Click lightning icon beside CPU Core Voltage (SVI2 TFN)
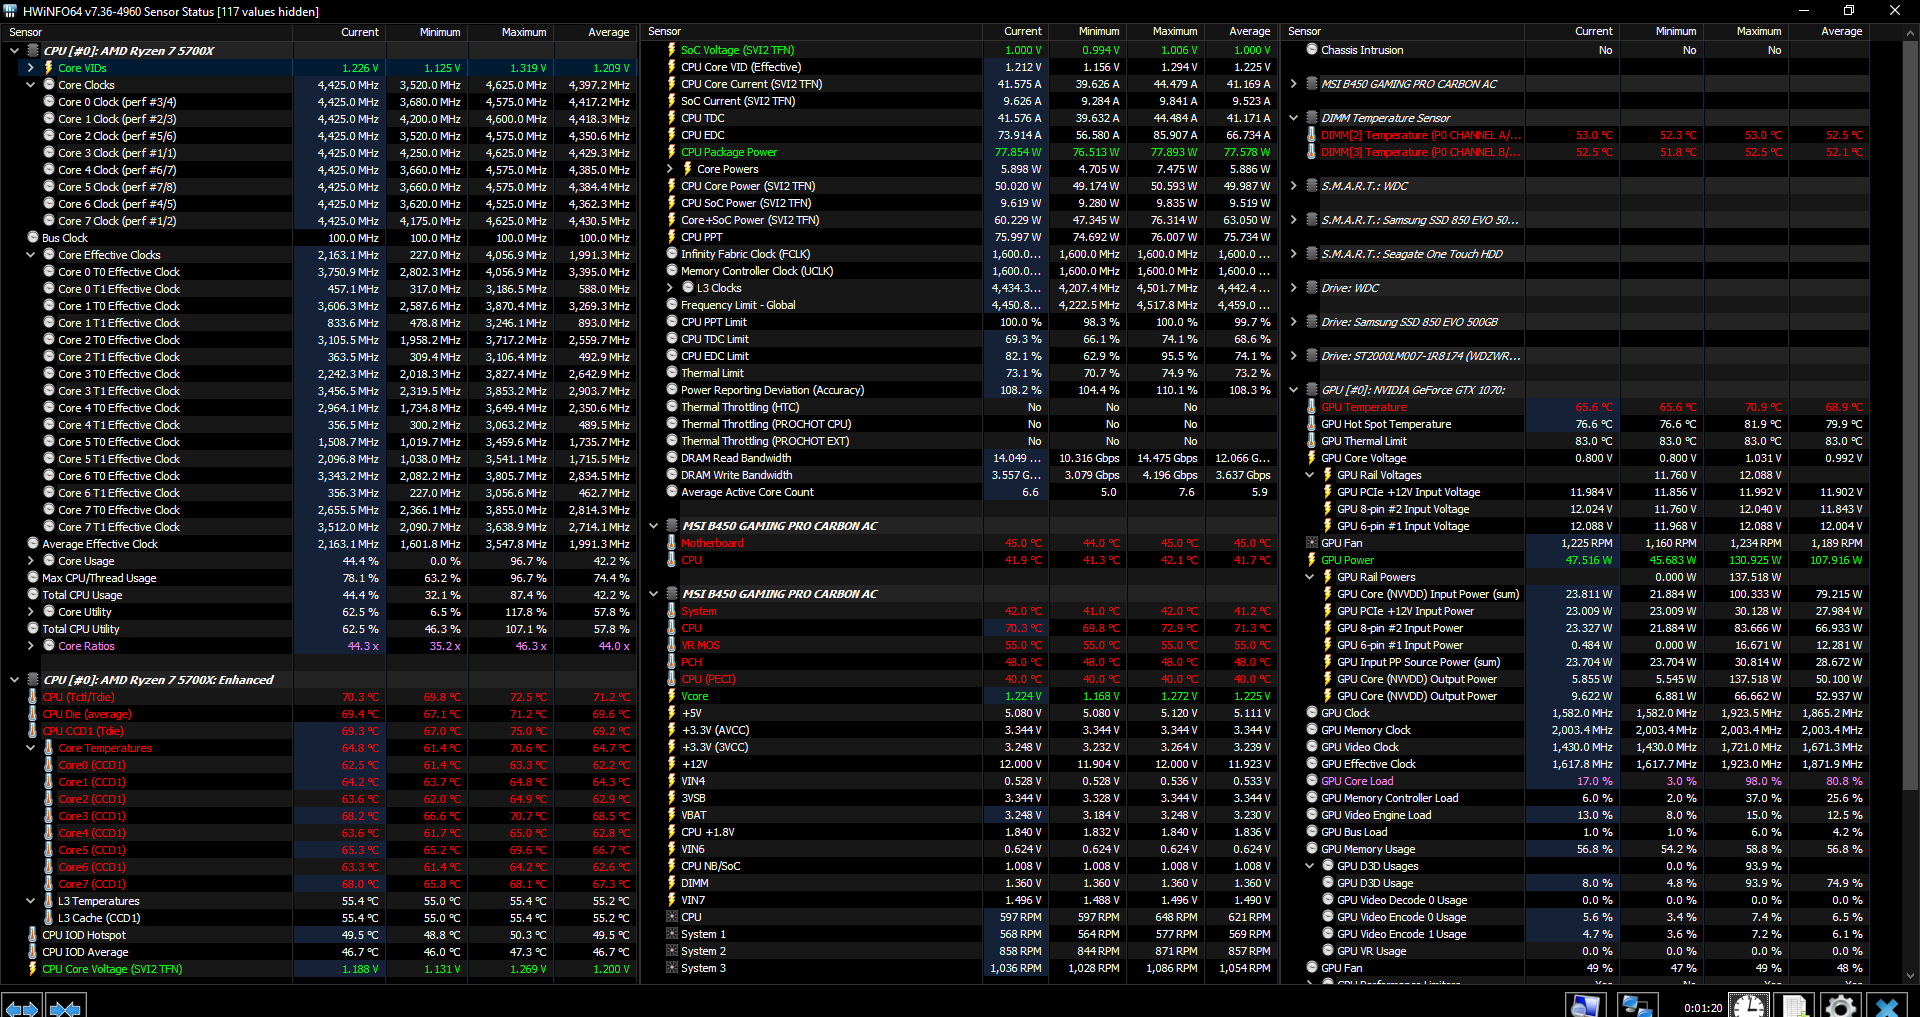1920x1017 pixels. [x=32, y=969]
